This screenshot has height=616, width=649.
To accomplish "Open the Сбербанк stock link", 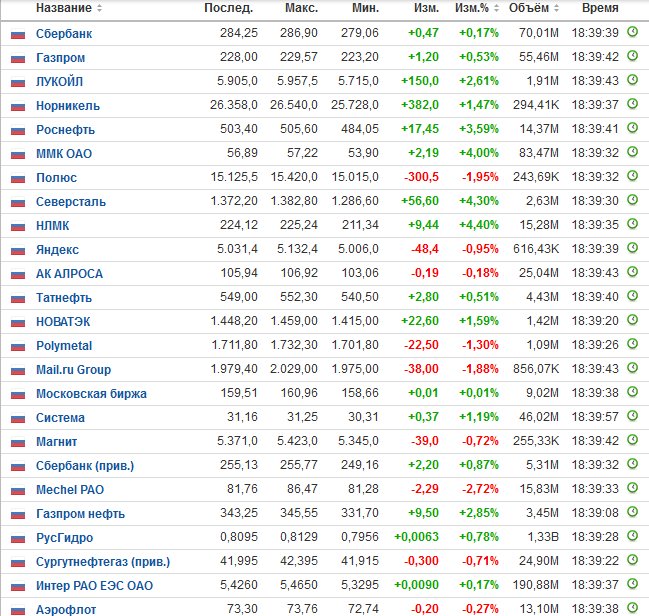I will pyautogui.click(x=64, y=34).
